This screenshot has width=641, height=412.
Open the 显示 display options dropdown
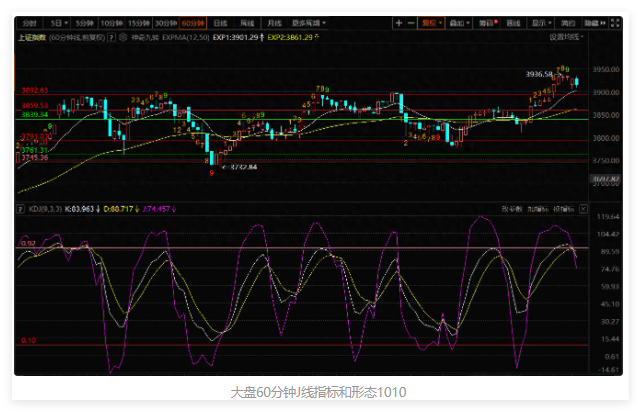pyautogui.click(x=541, y=22)
